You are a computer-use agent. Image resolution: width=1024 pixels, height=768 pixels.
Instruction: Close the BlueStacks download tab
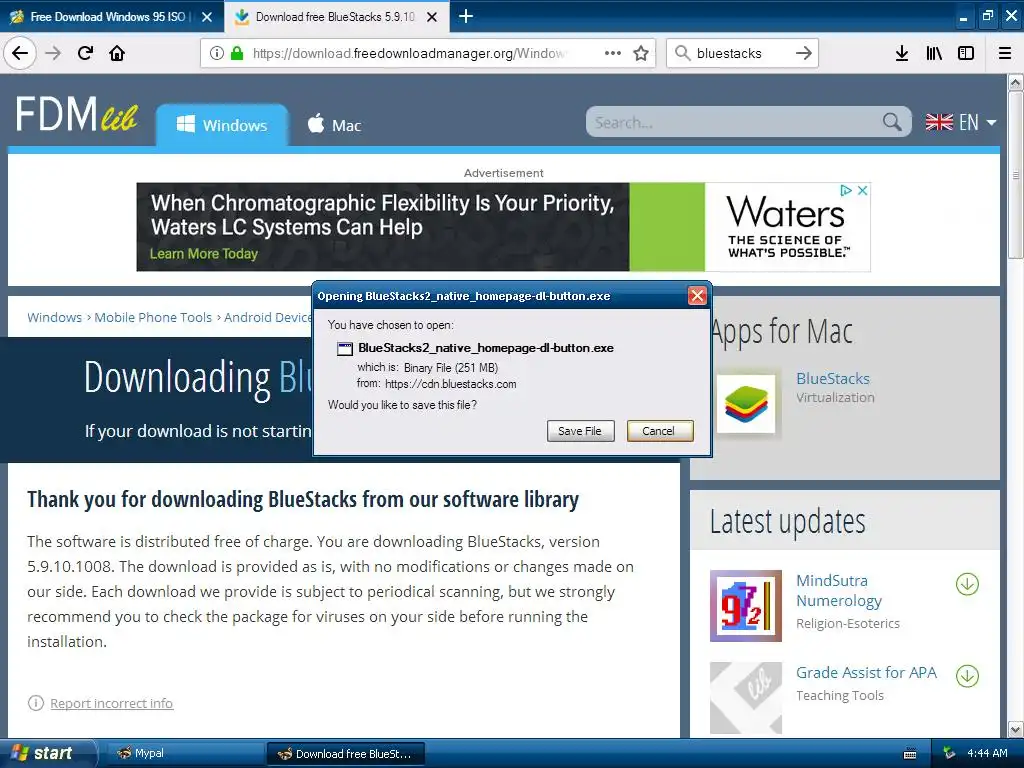click(x=432, y=17)
